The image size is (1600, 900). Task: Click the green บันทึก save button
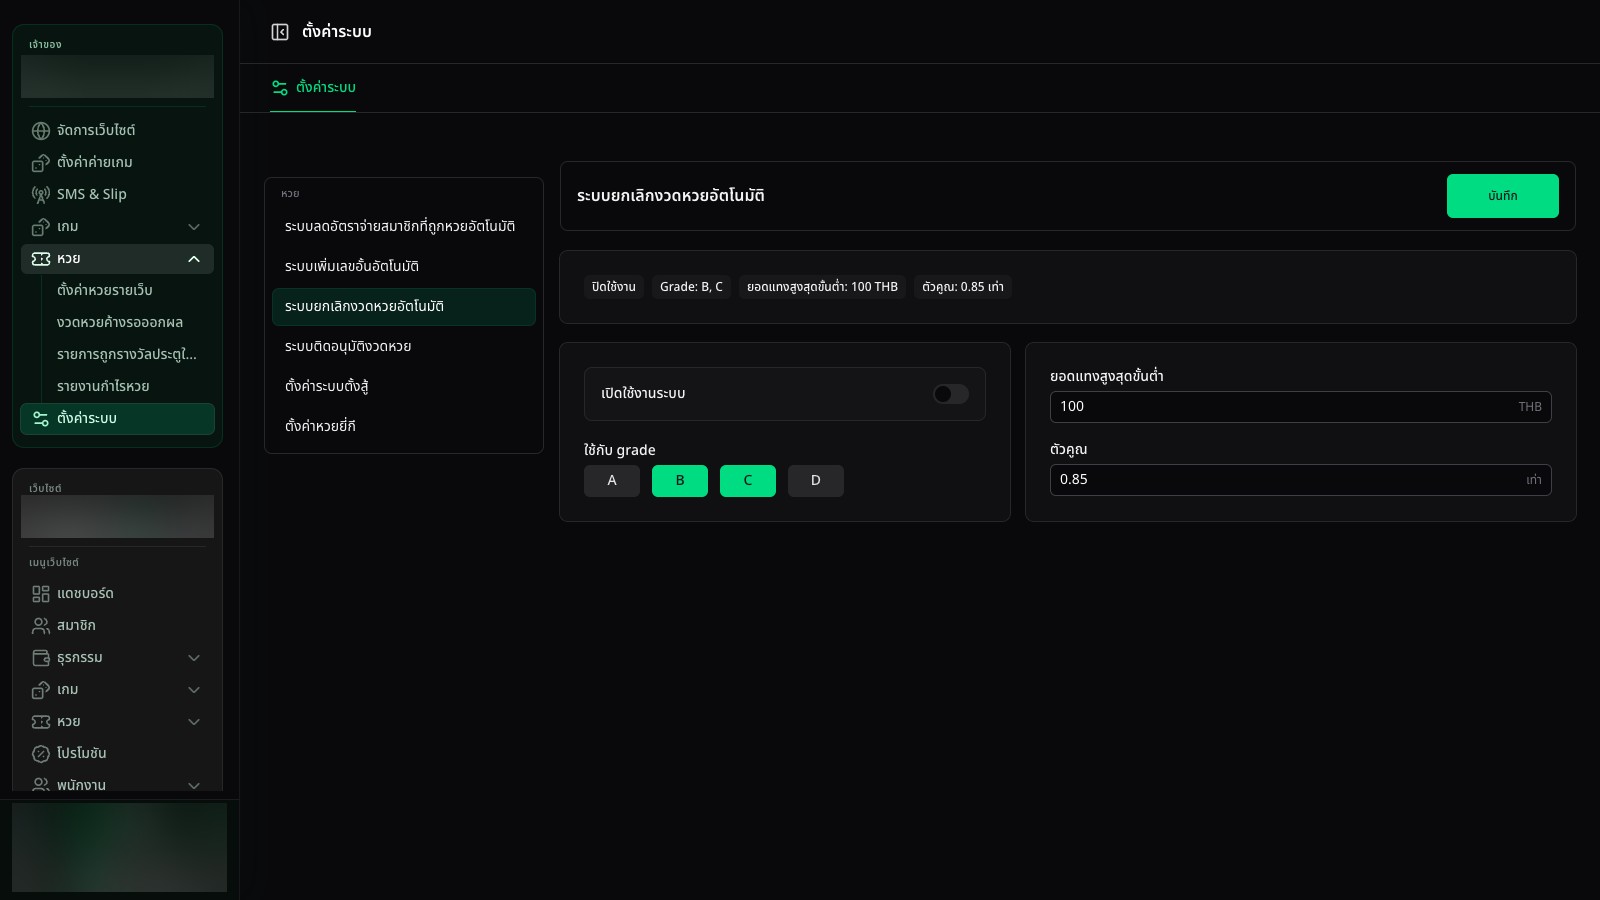tap(1502, 196)
